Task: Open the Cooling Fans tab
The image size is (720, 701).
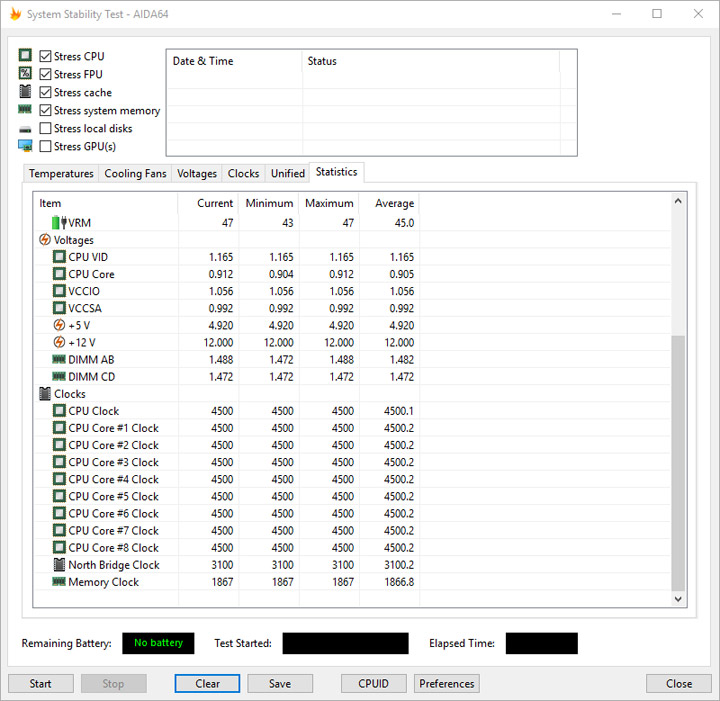Action: click(x=135, y=174)
